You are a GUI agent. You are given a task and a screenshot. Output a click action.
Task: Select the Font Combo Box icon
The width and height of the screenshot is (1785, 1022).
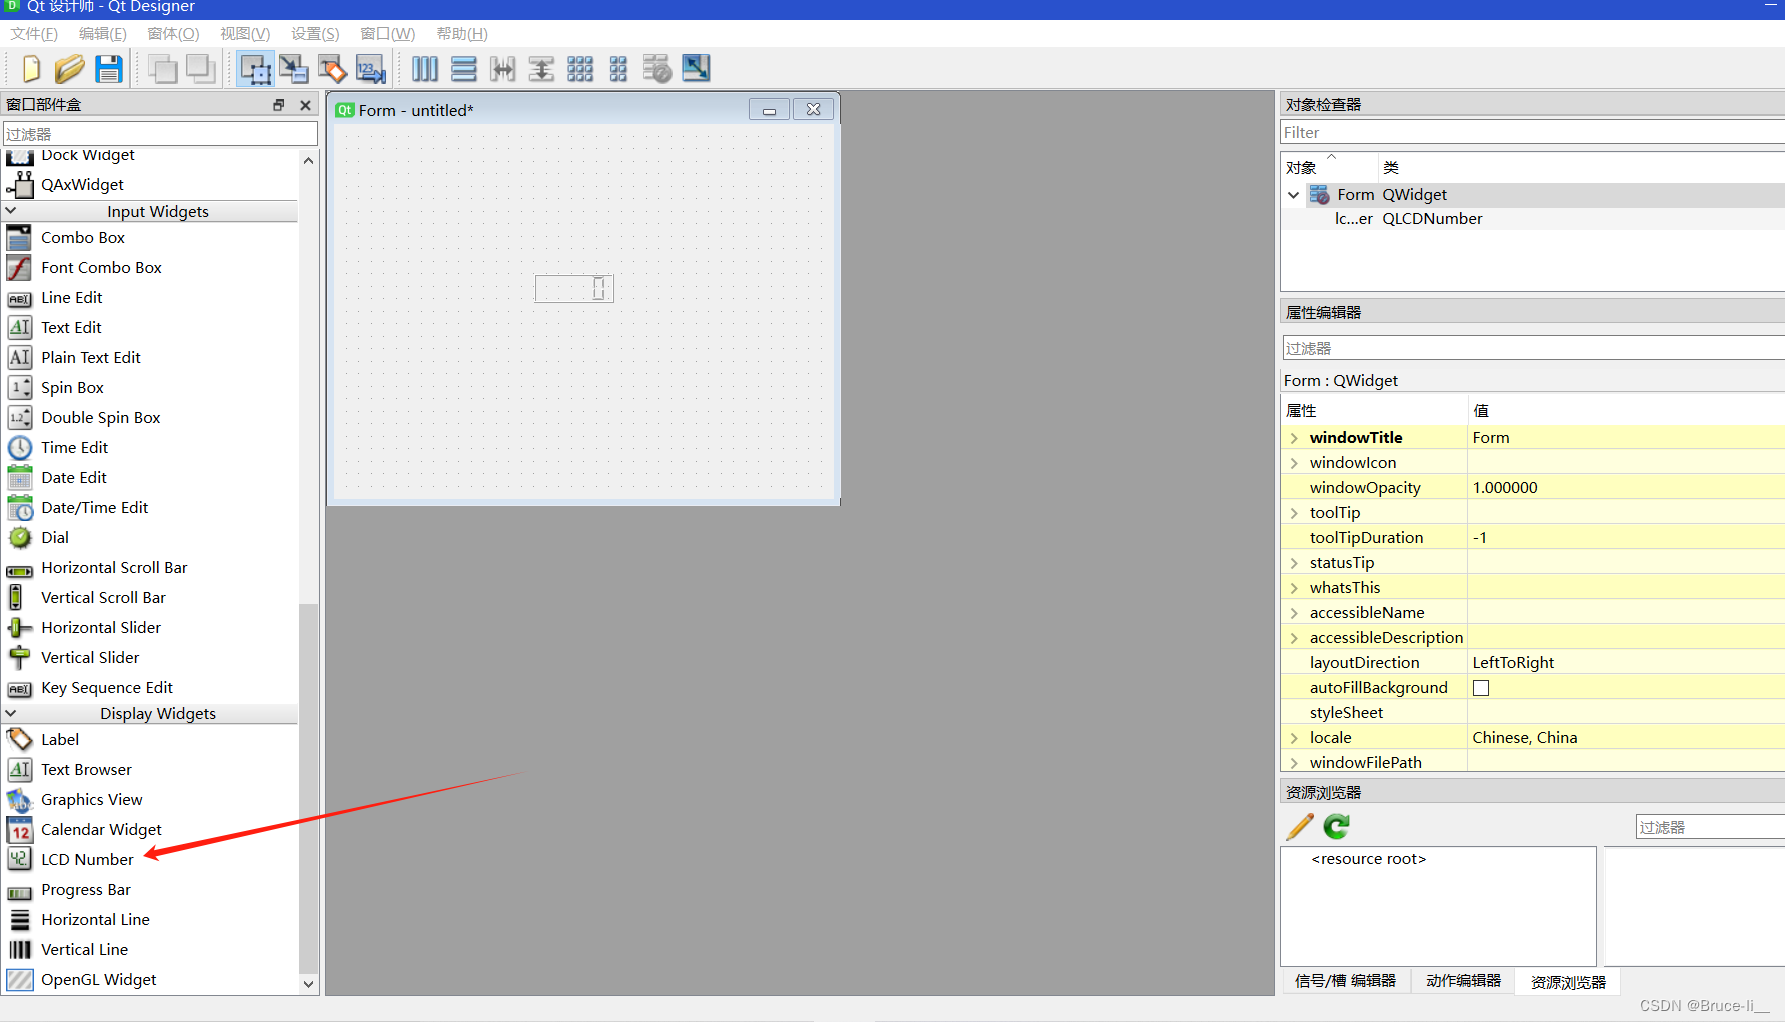coord(20,267)
